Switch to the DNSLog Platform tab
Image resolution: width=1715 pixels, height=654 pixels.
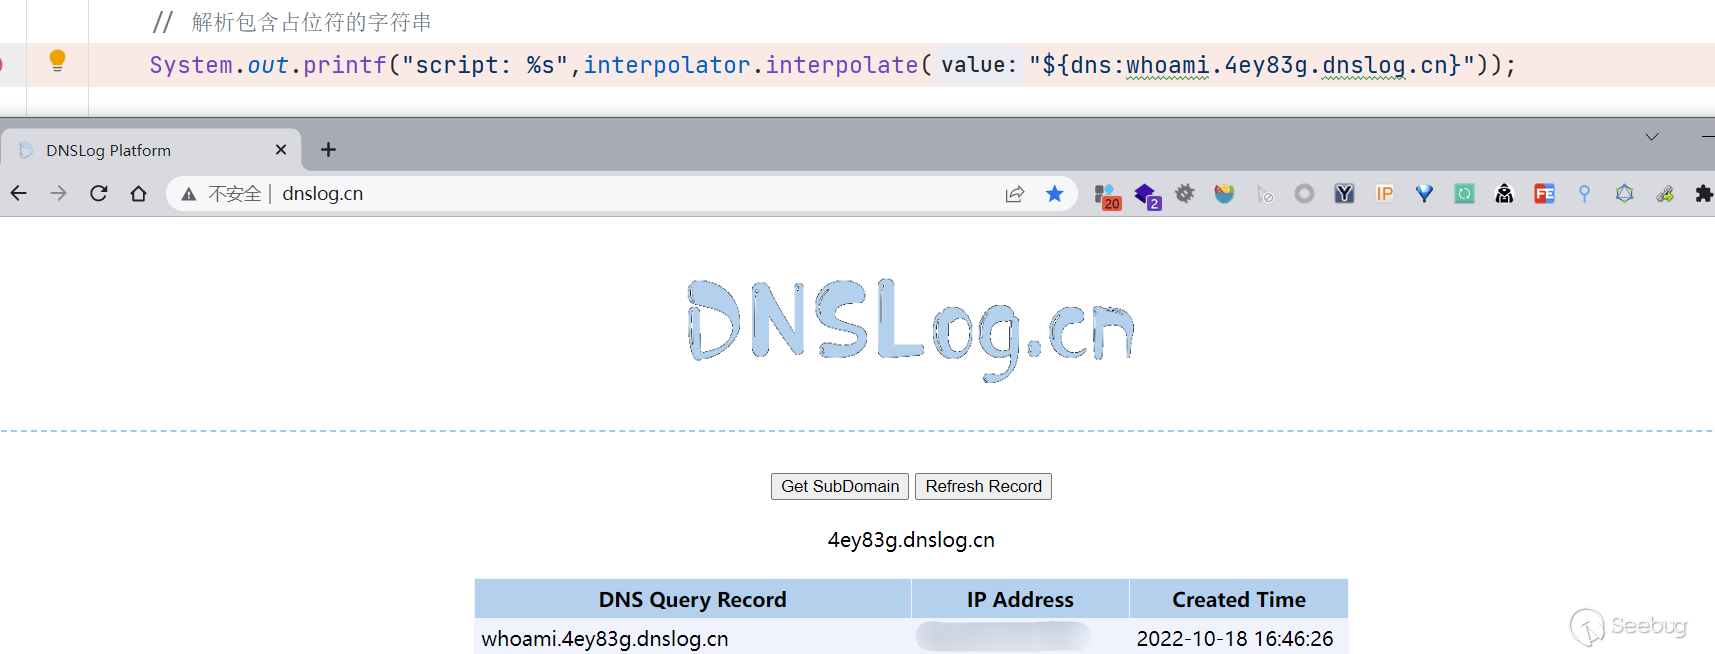pyautogui.click(x=150, y=149)
